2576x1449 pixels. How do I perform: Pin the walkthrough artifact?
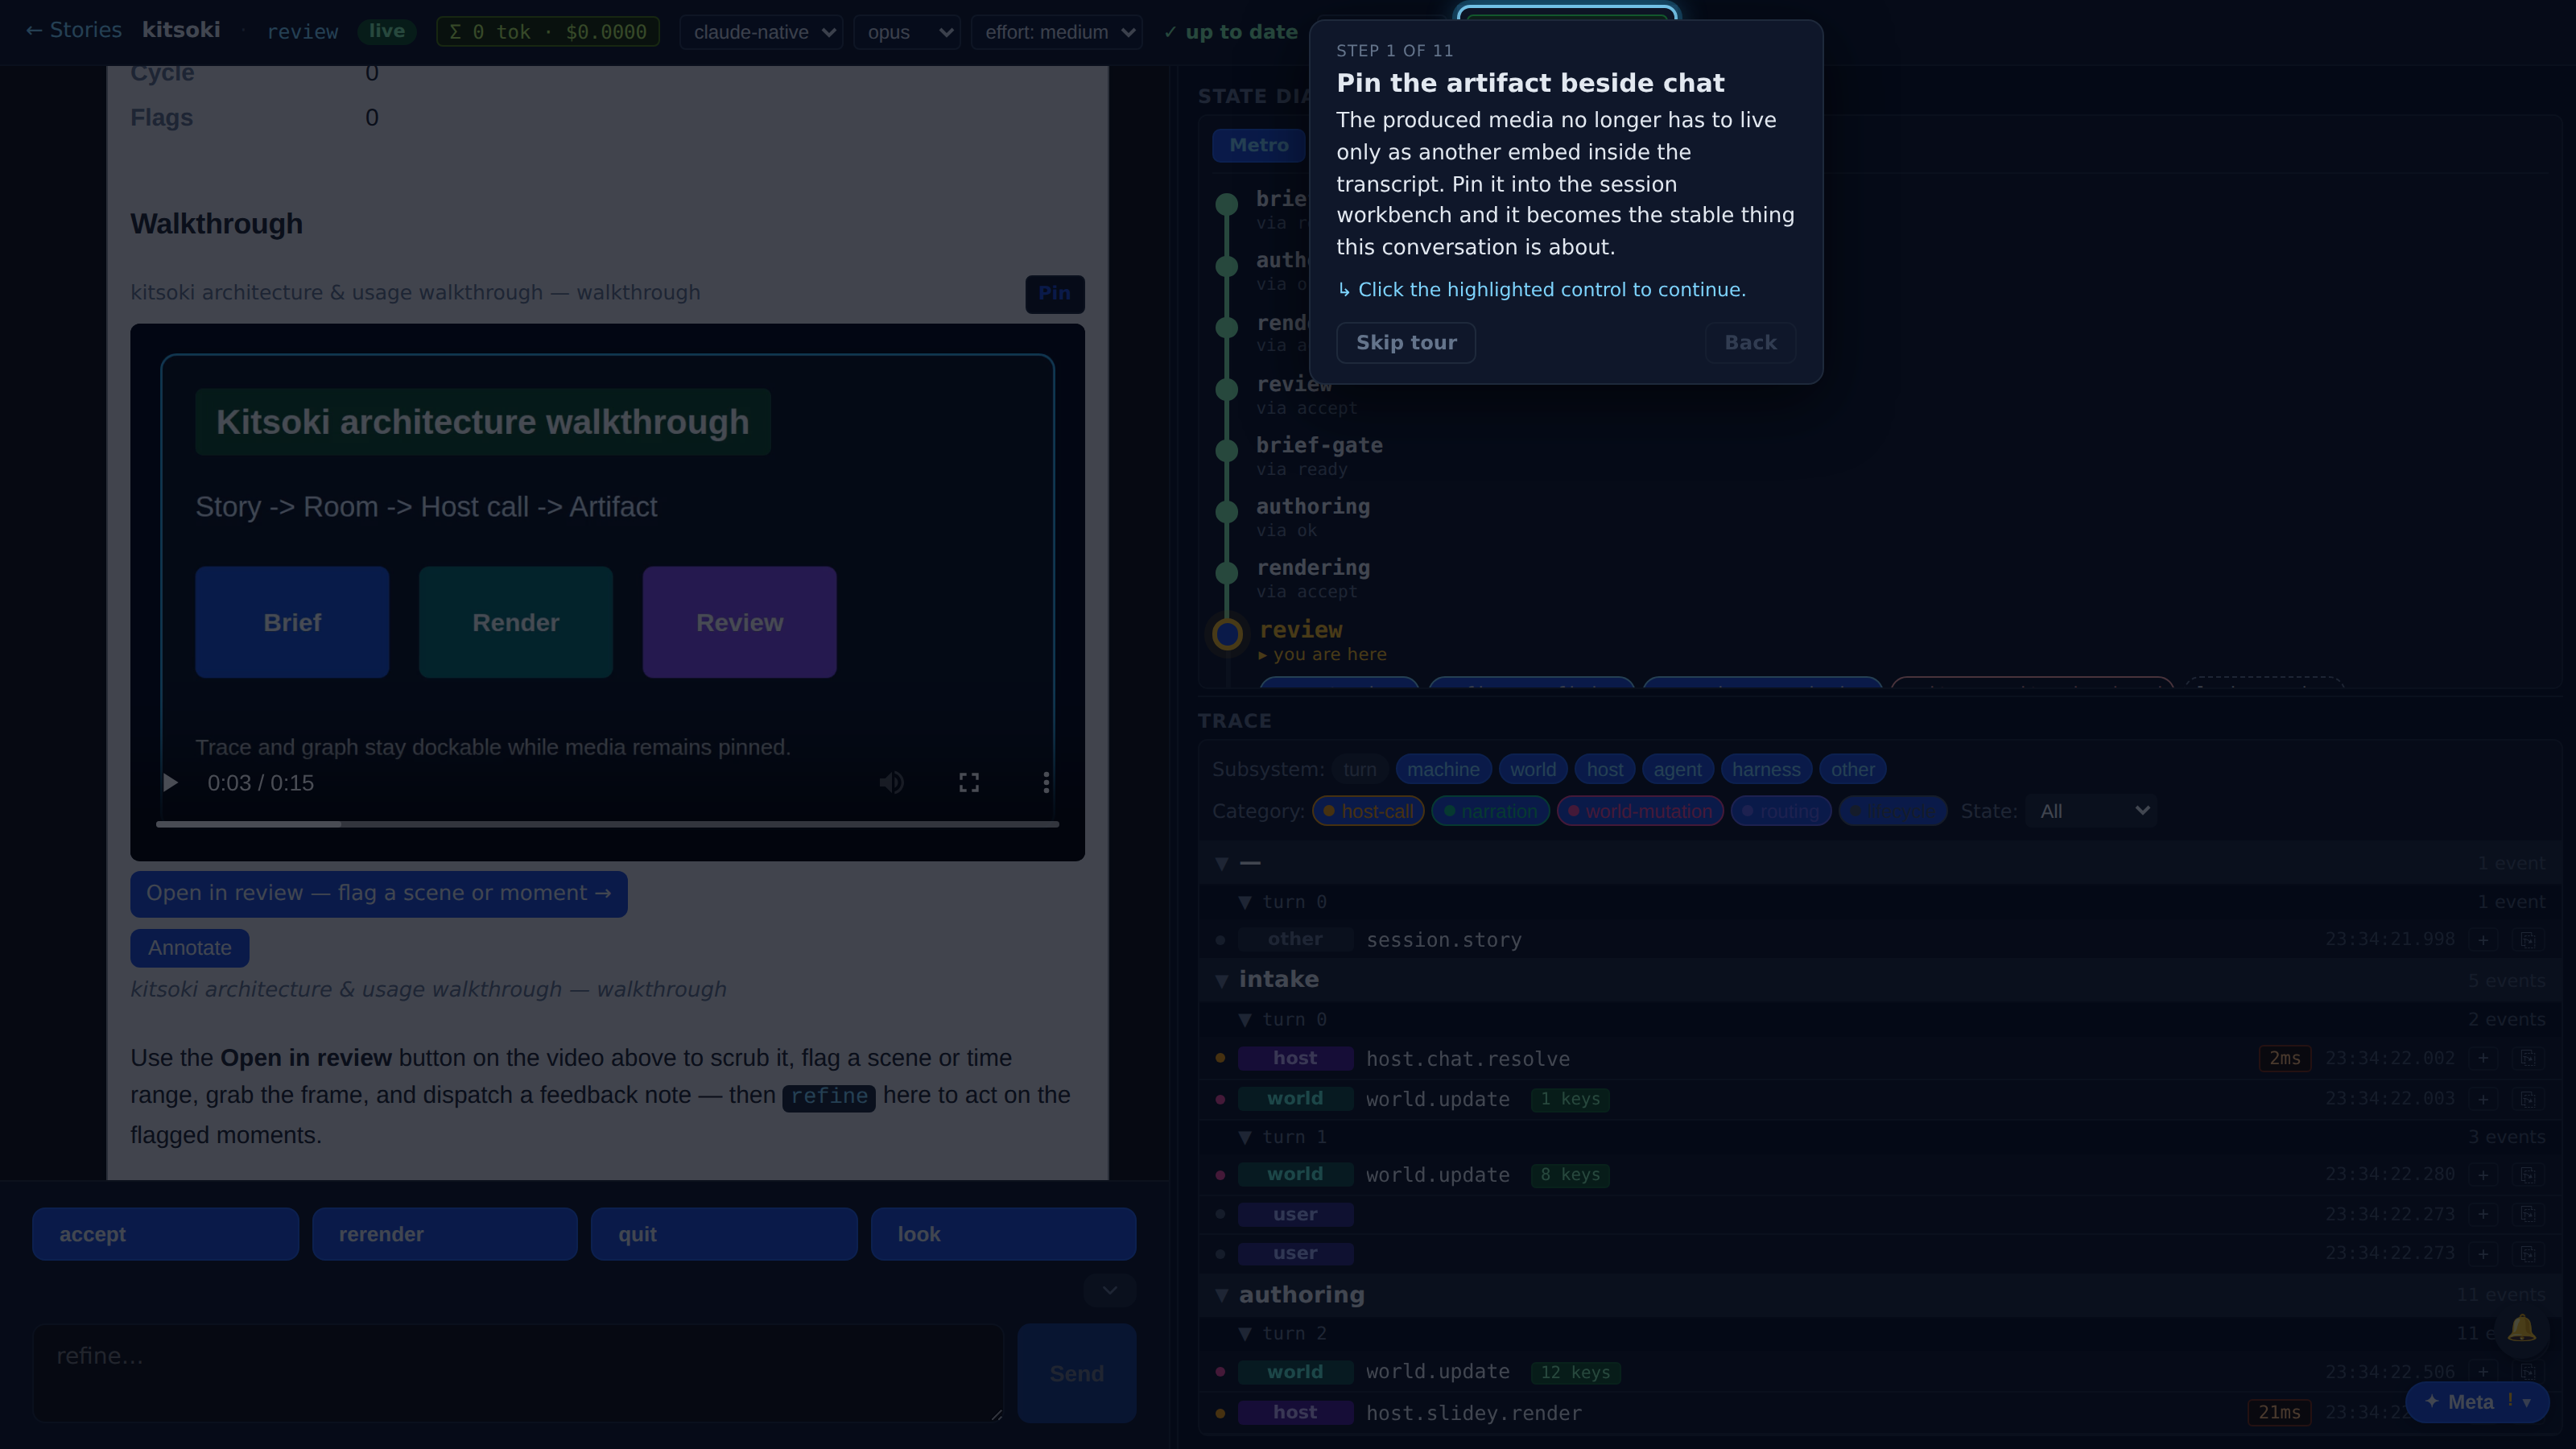click(x=1054, y=293)
